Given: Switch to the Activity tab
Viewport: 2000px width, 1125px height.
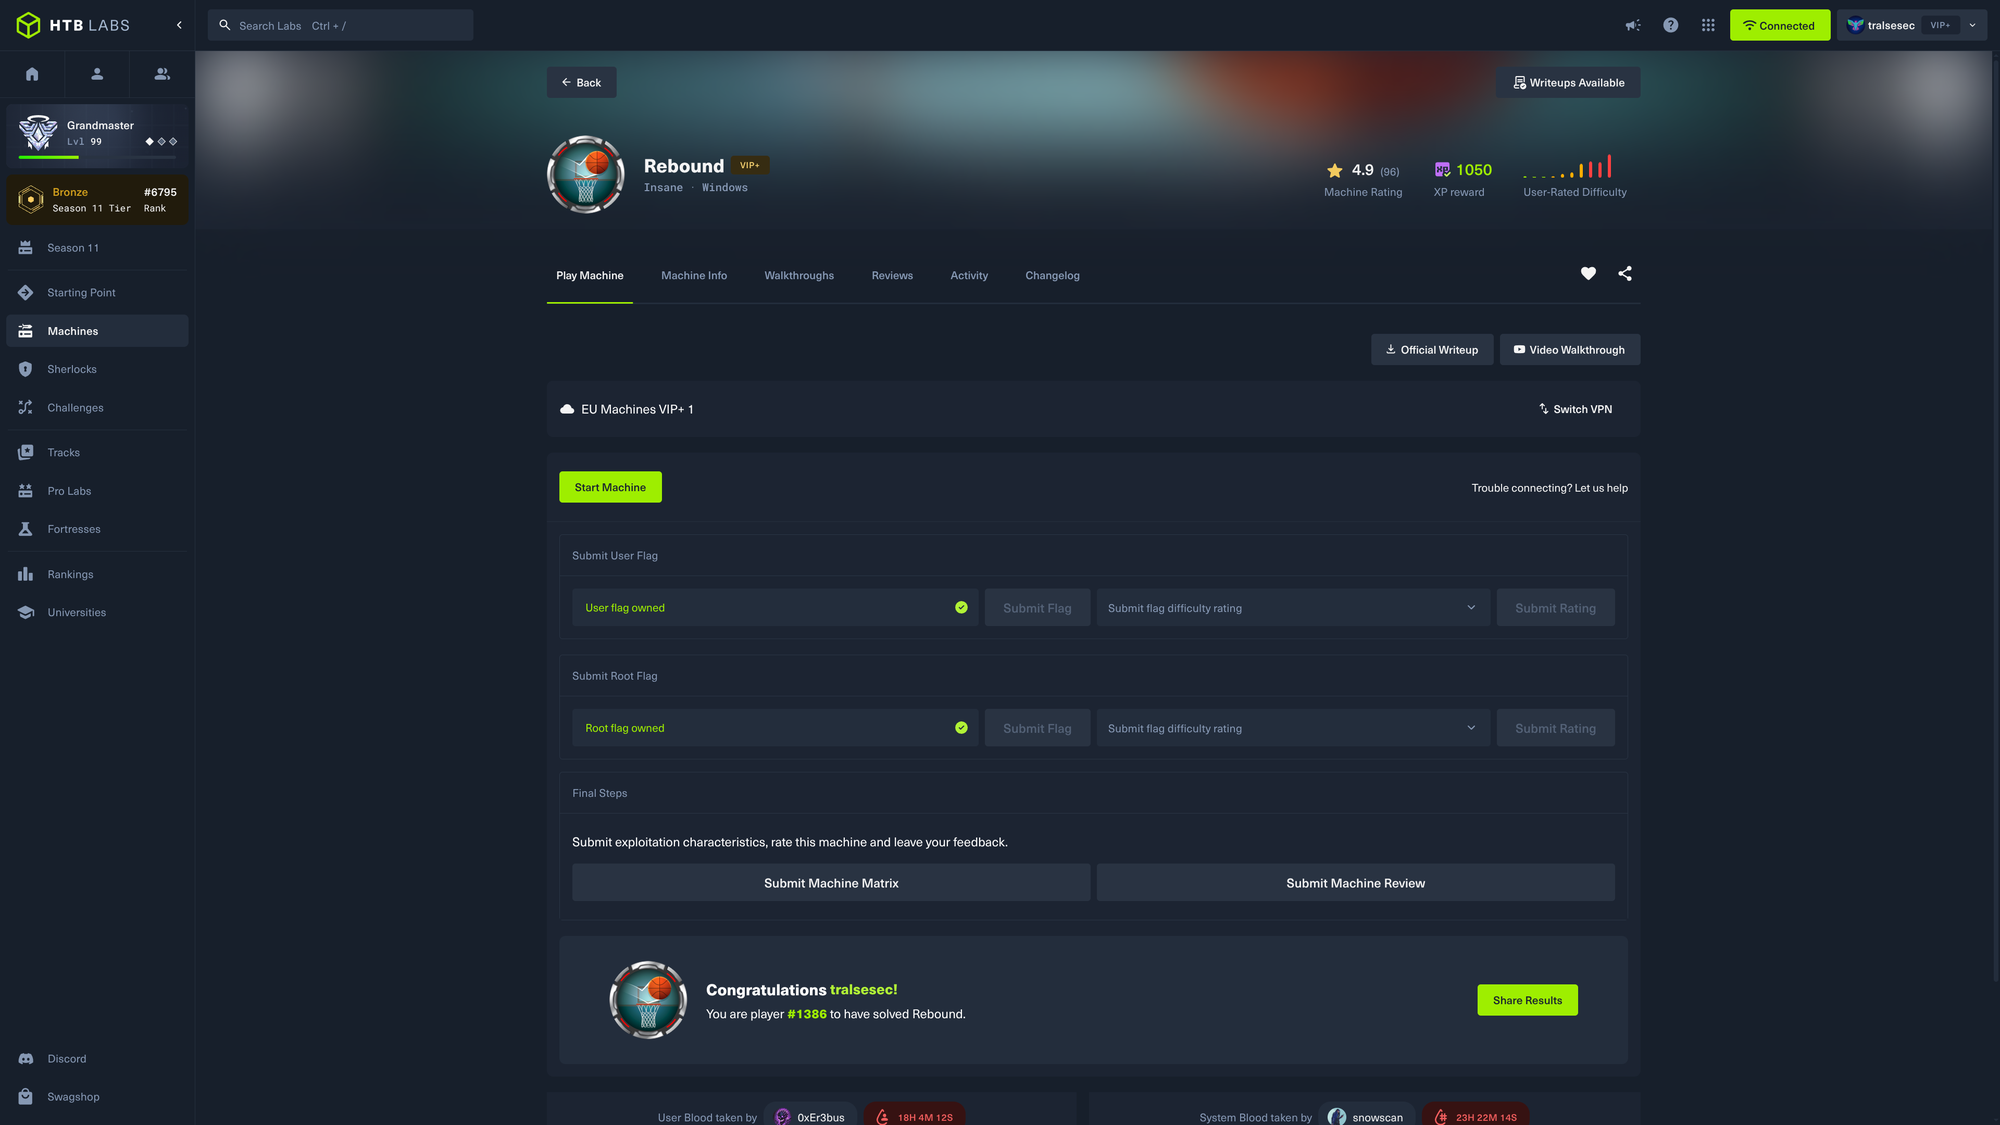Looking at the screenshot, I should (969, 276).
